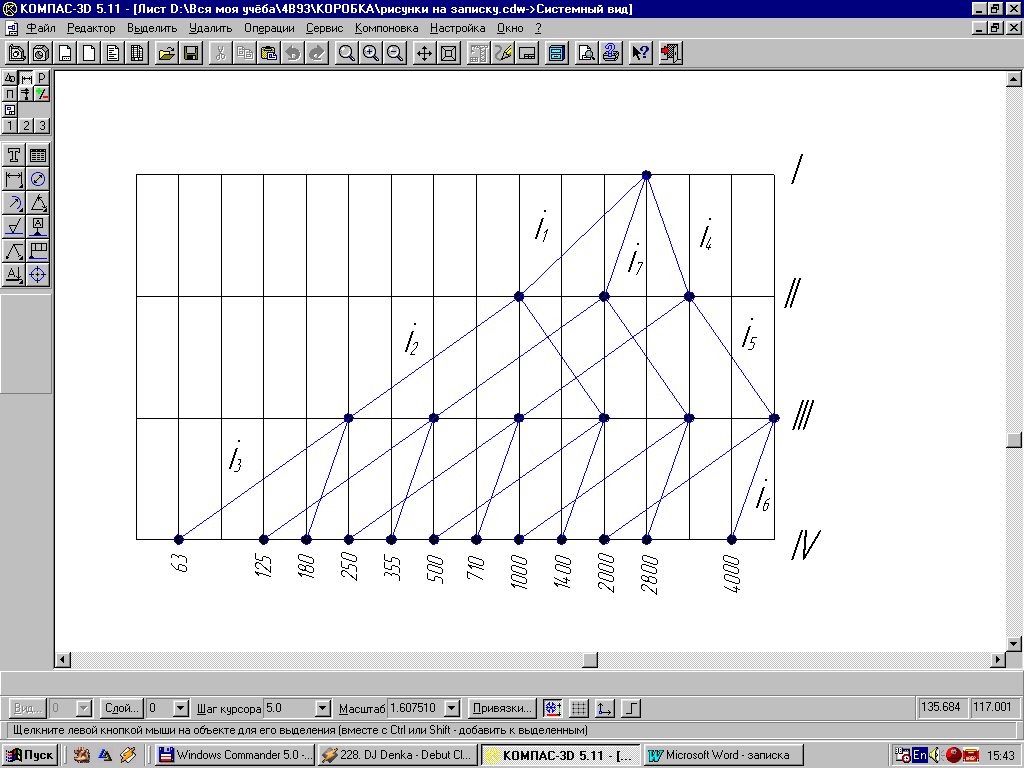Switch to the P parametrization panel

click(42, 78)
